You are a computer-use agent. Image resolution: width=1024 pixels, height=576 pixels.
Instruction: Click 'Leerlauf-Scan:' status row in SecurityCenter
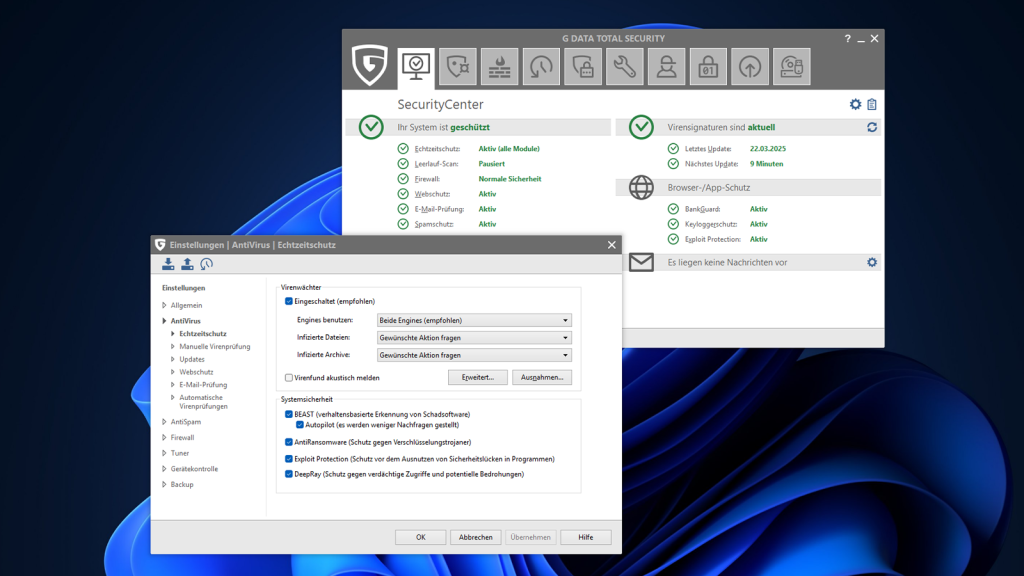coord(451,164)
